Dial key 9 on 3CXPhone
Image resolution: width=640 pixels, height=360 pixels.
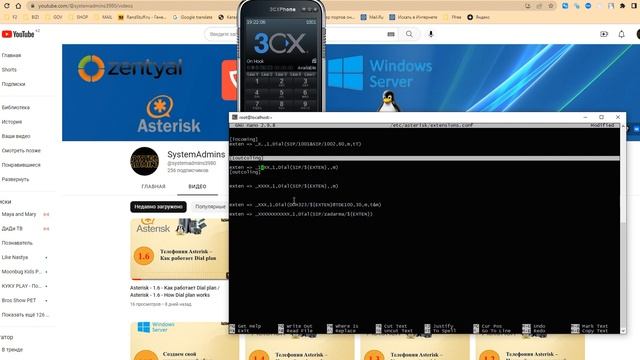(305, 105)
